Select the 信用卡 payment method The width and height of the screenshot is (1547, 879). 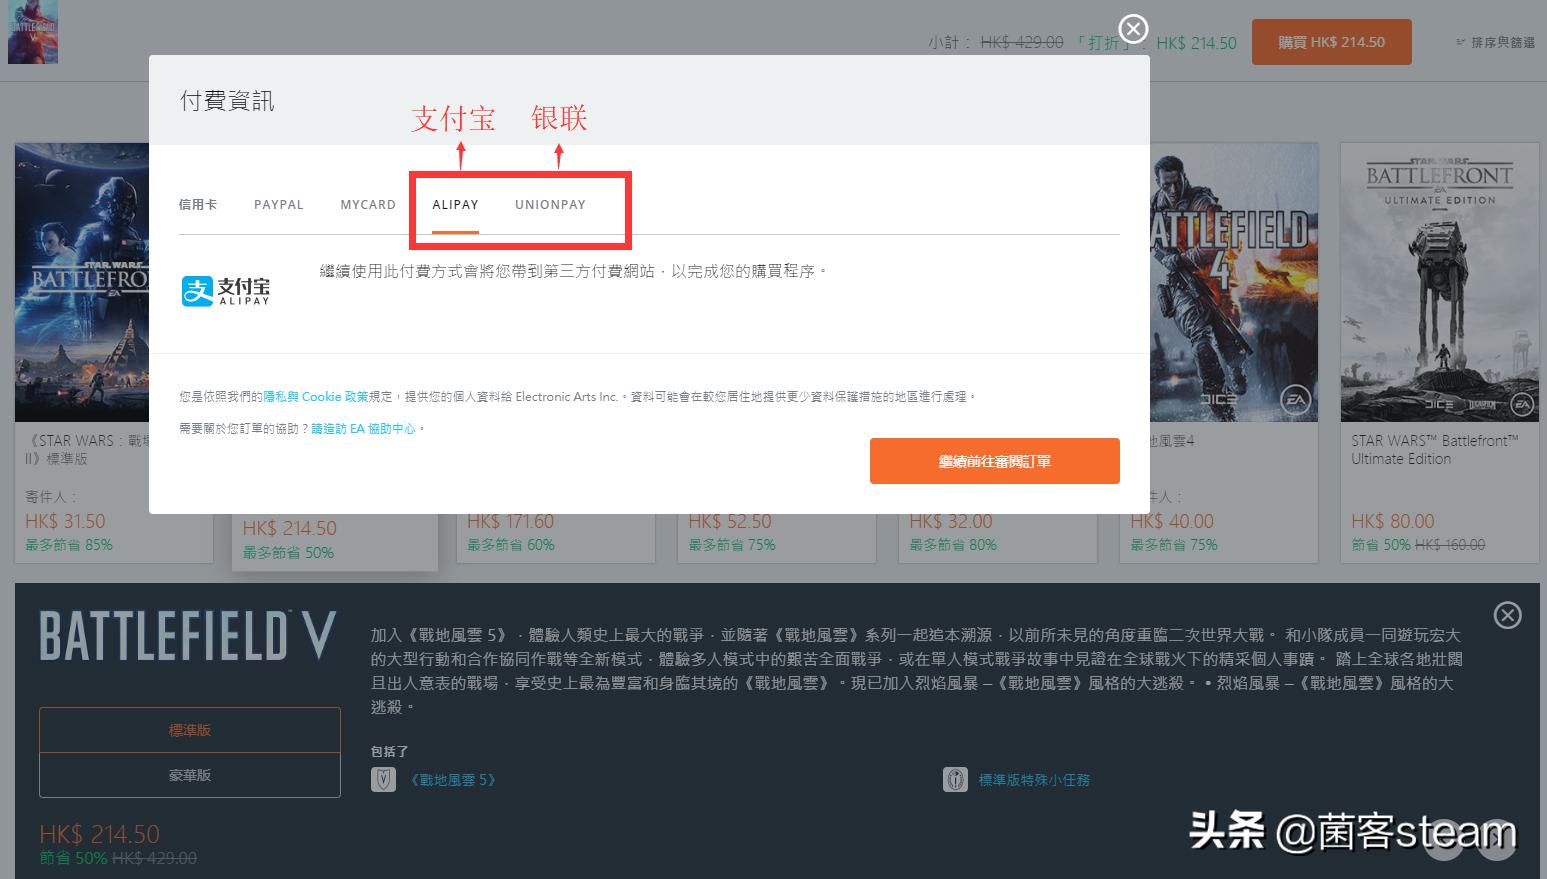click(197, 204)
